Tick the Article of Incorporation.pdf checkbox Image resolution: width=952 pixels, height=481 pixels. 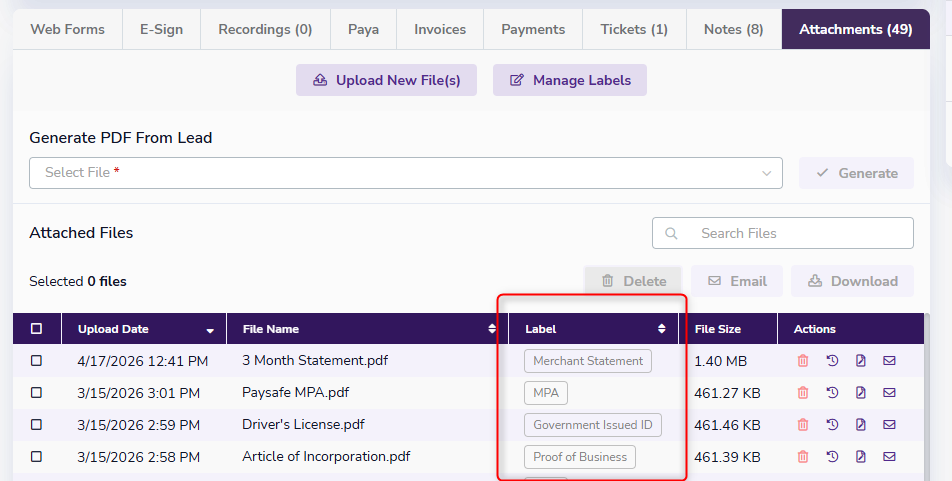tap(36, 457)
